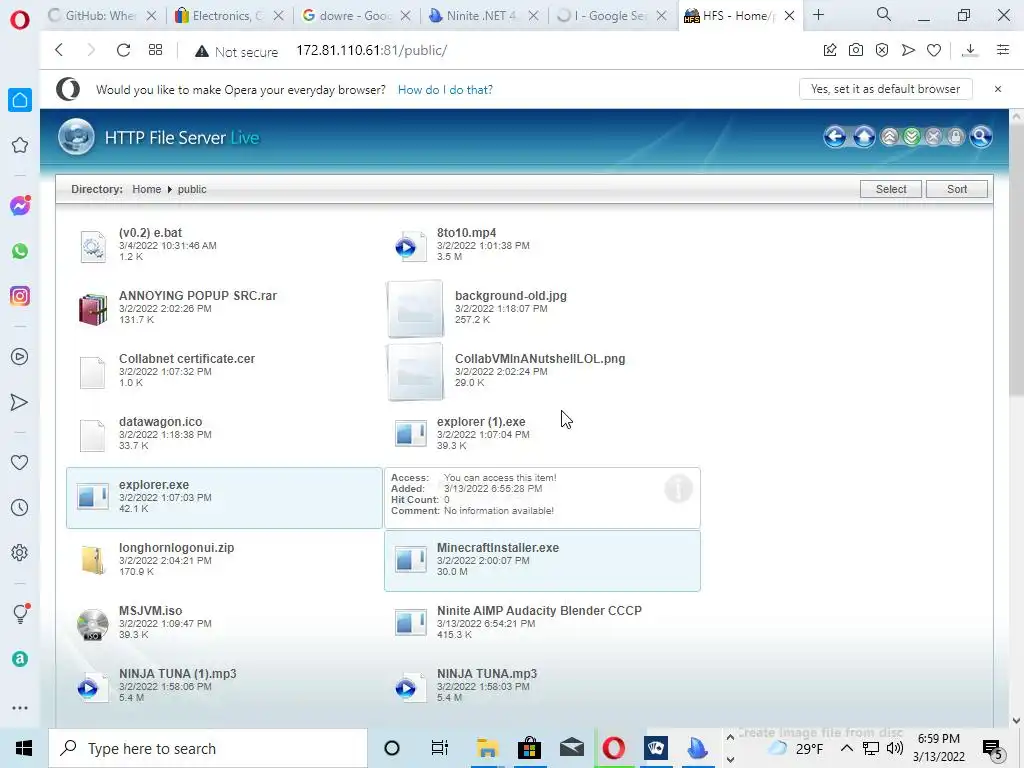Open ANNOYING POPUP SRC.rar file
The height and width of the screenshot is (768, 1024).
(x=198, y=296)
